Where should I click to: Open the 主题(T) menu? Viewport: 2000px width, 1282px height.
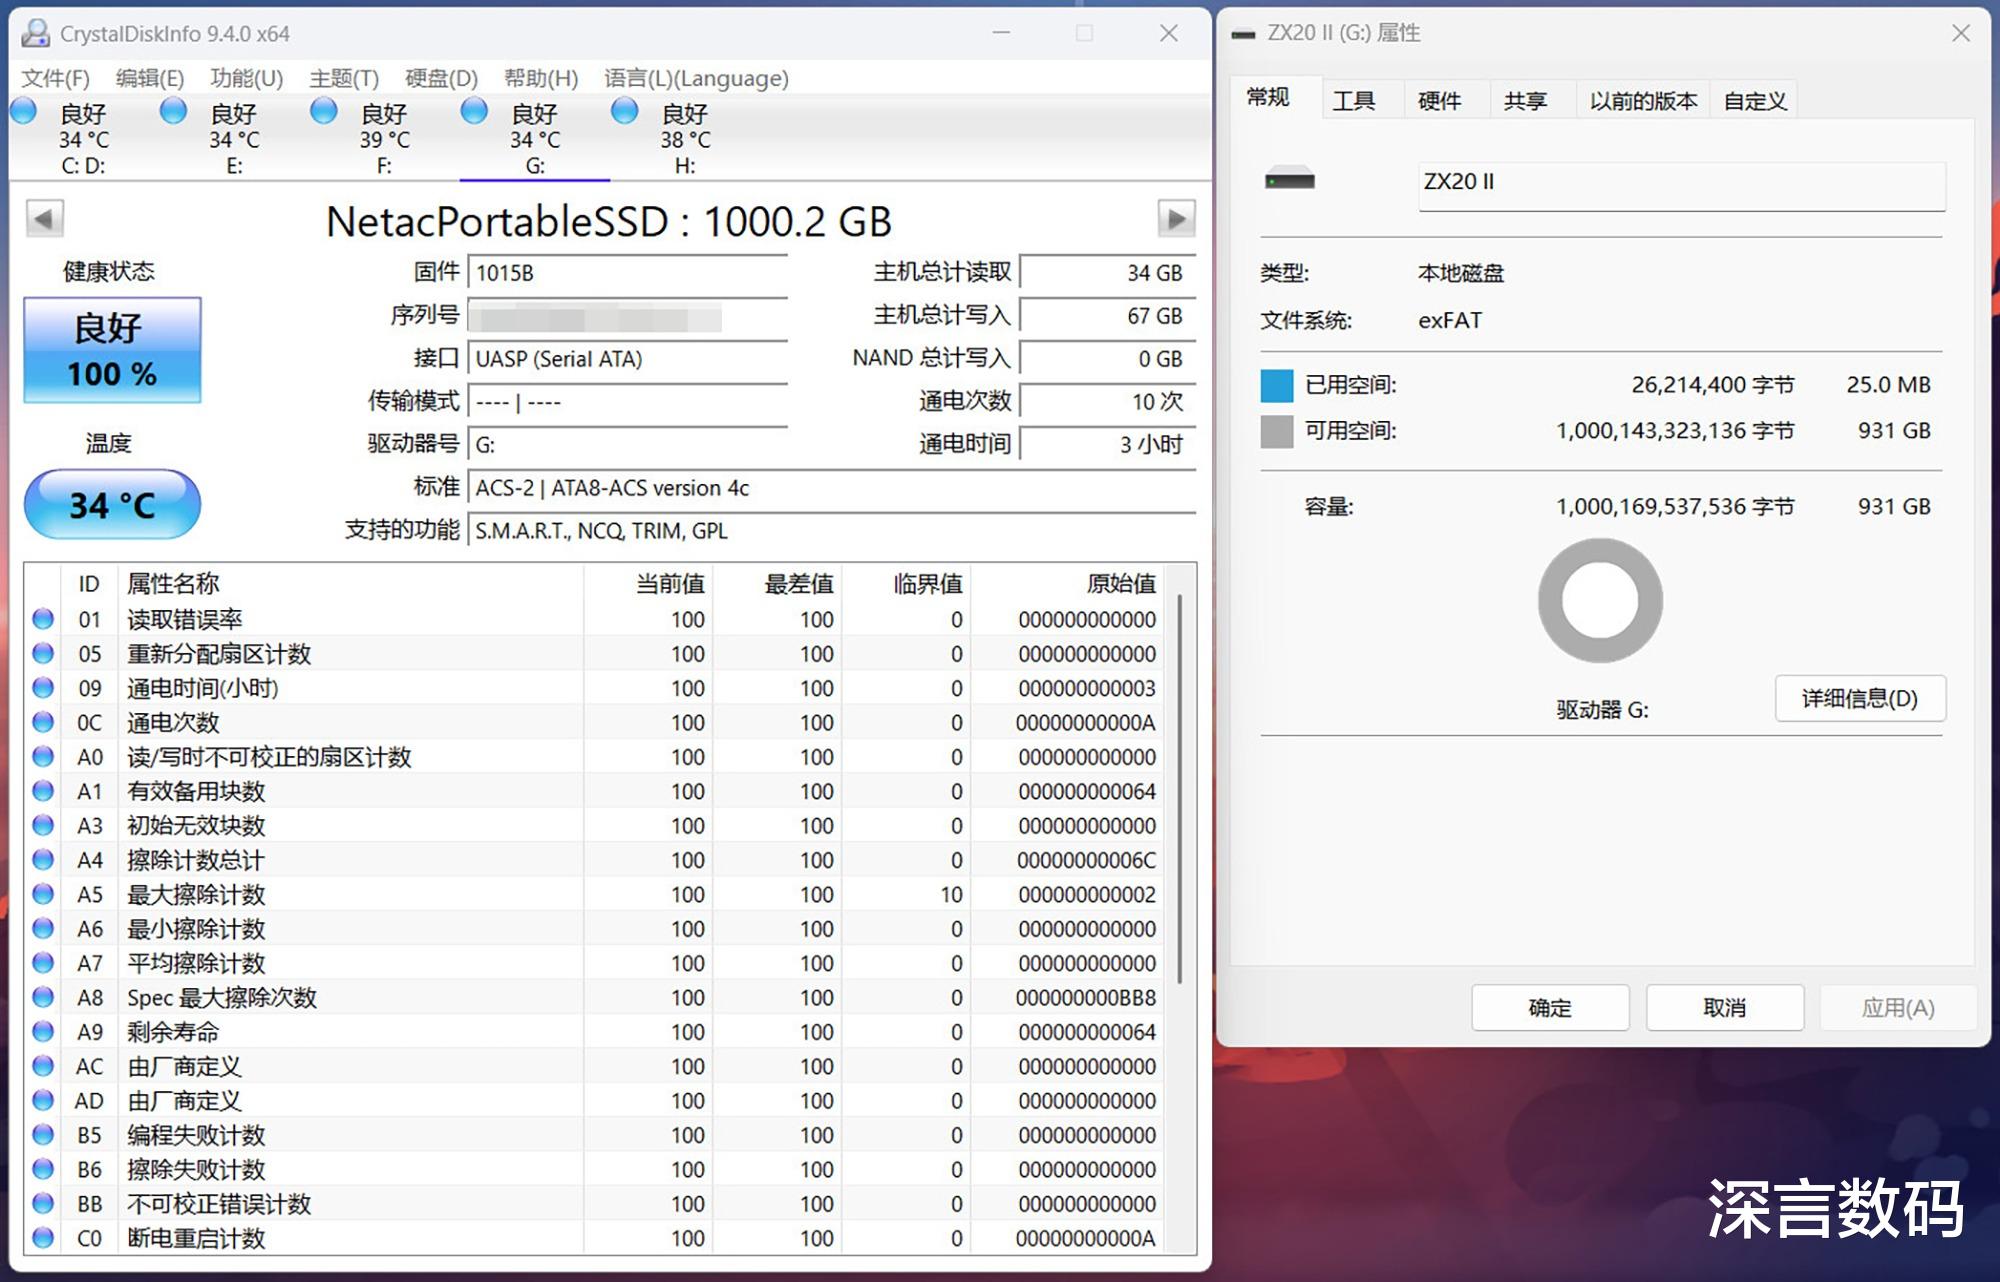[344, 78]
